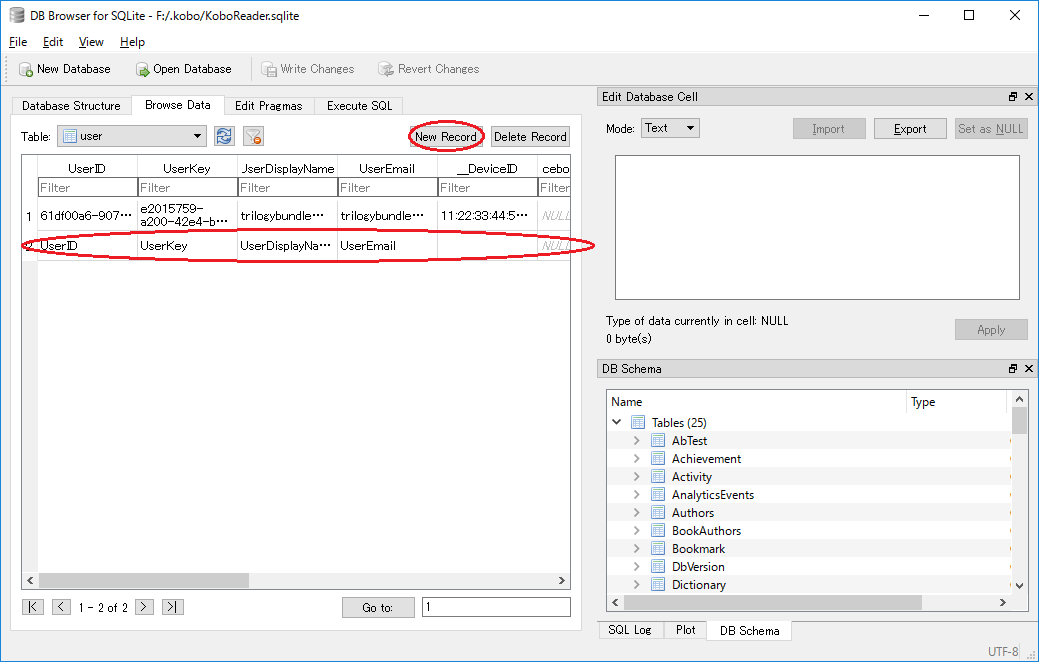The width and height of the screenshot is (1039, 662).
Task: Jump to the first record
Action: pyautogui.click(x=33, y=606)
